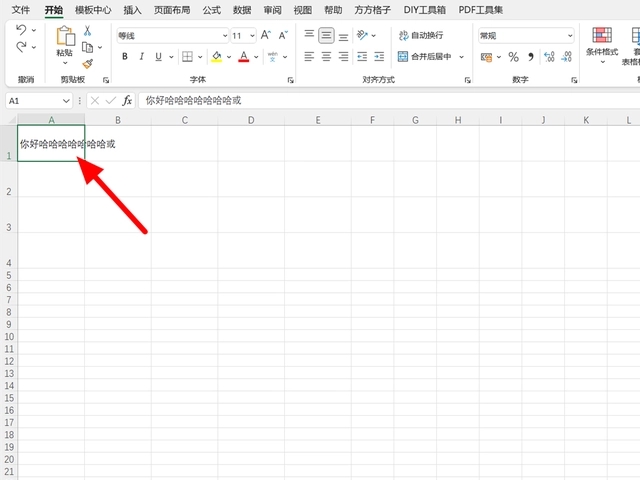Open 条件格式 conditional formatting
640x480 pixels.
point(602,45)
